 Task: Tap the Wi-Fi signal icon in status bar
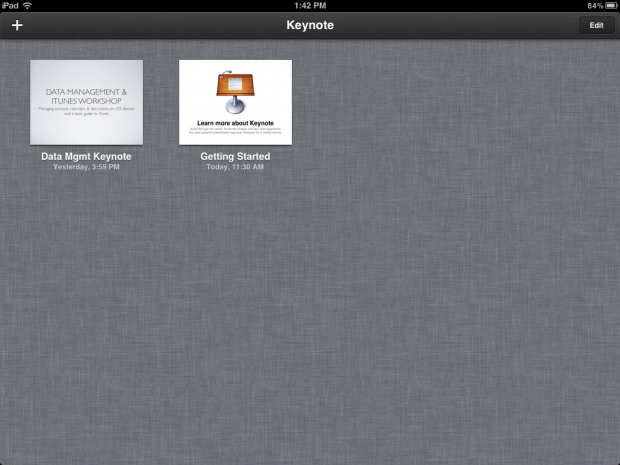pos(27,5)
